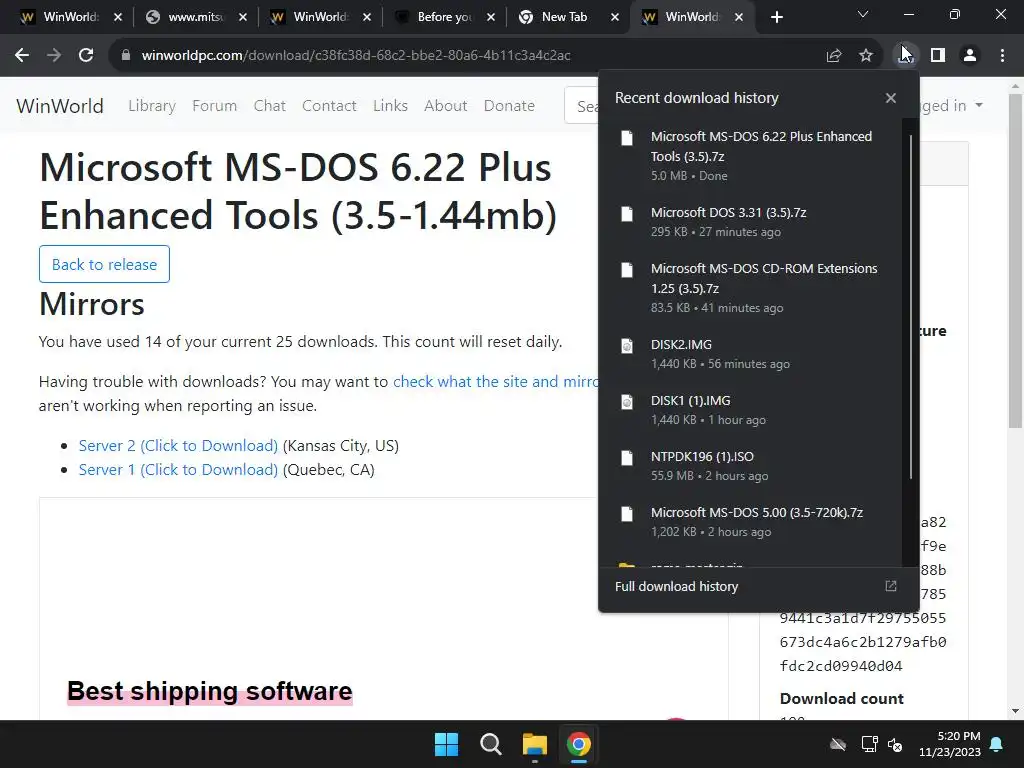Click the DISK1 (1).IMG file icon
The width and height of the screenshot is (1024, 768).
pos(627,402)
